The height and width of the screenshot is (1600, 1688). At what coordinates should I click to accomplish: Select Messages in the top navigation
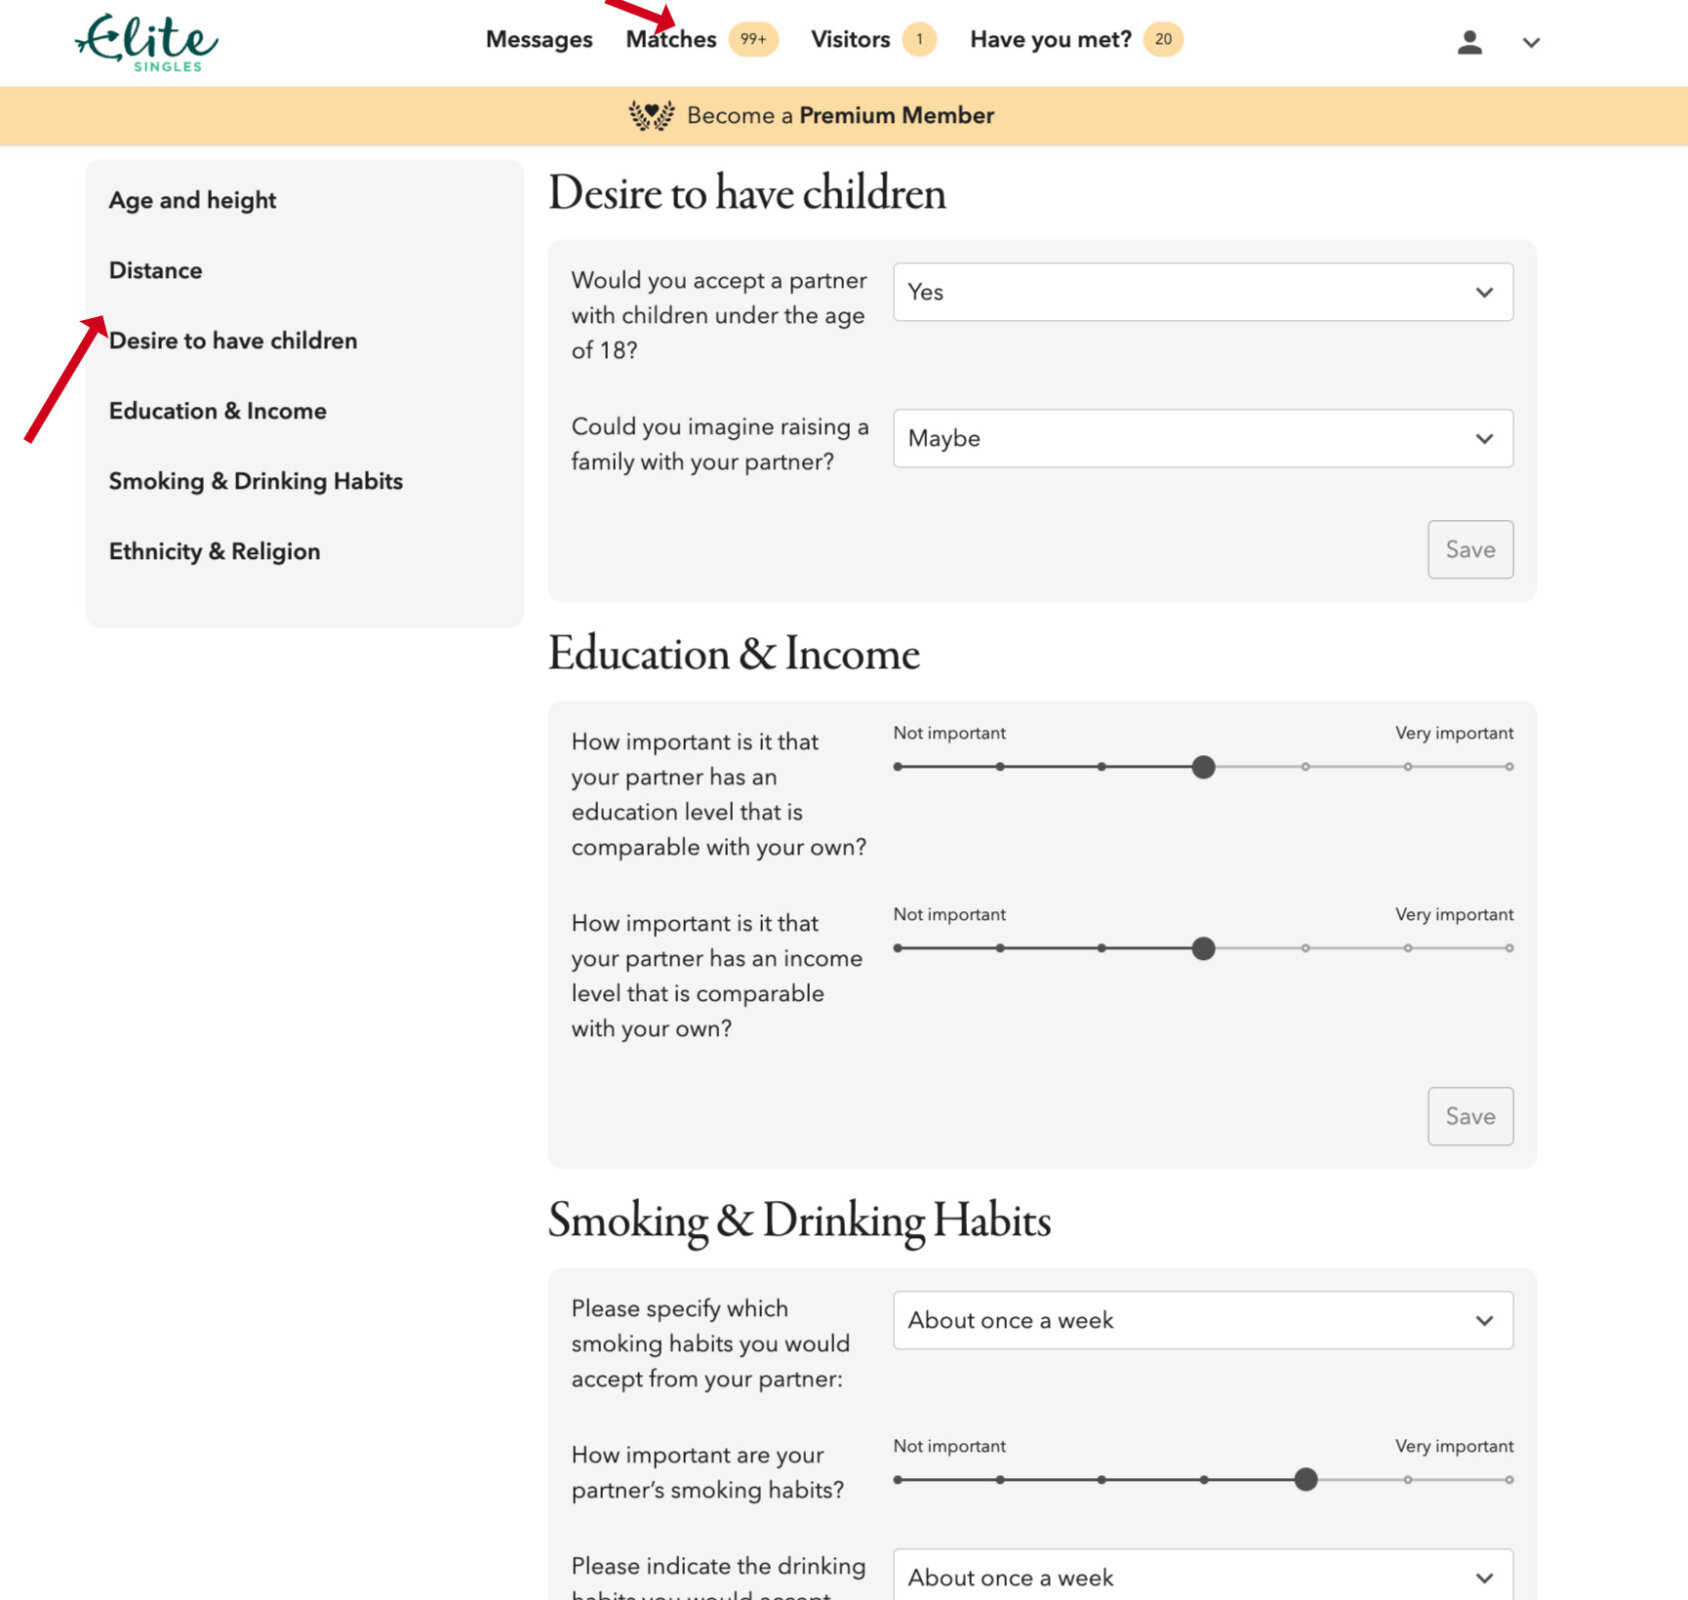pos(538,39)
